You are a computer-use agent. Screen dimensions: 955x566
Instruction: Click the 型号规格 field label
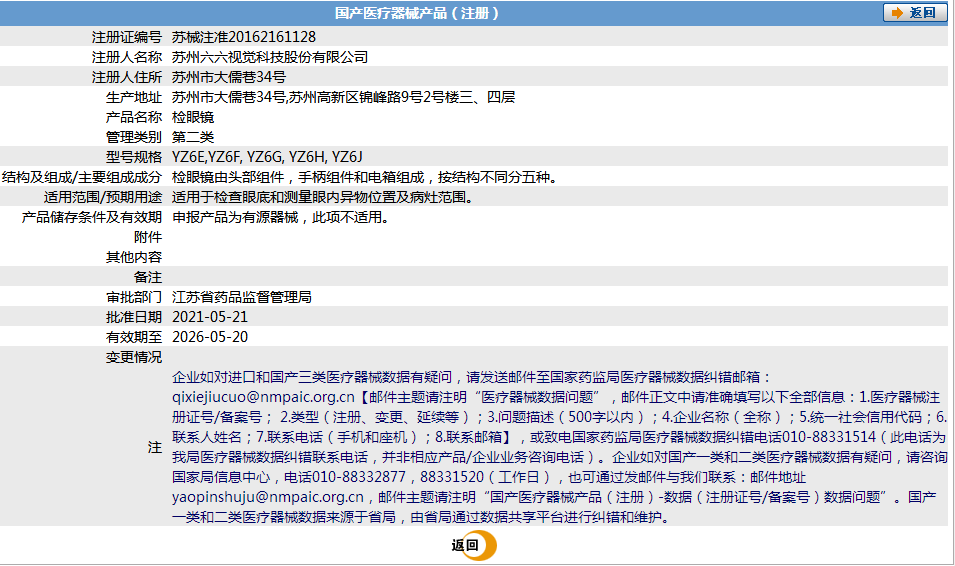coord(134,157)
